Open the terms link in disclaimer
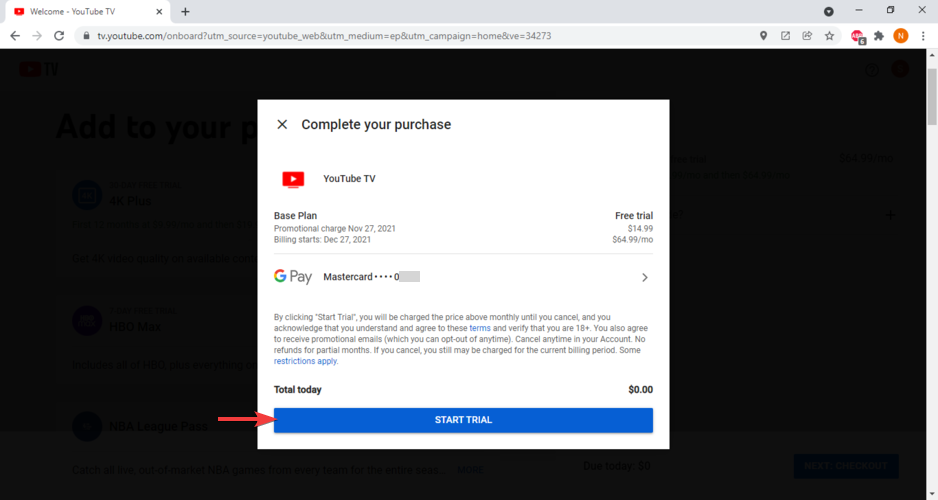This screenshot has height=500, width=938. [x=480, y=328]
